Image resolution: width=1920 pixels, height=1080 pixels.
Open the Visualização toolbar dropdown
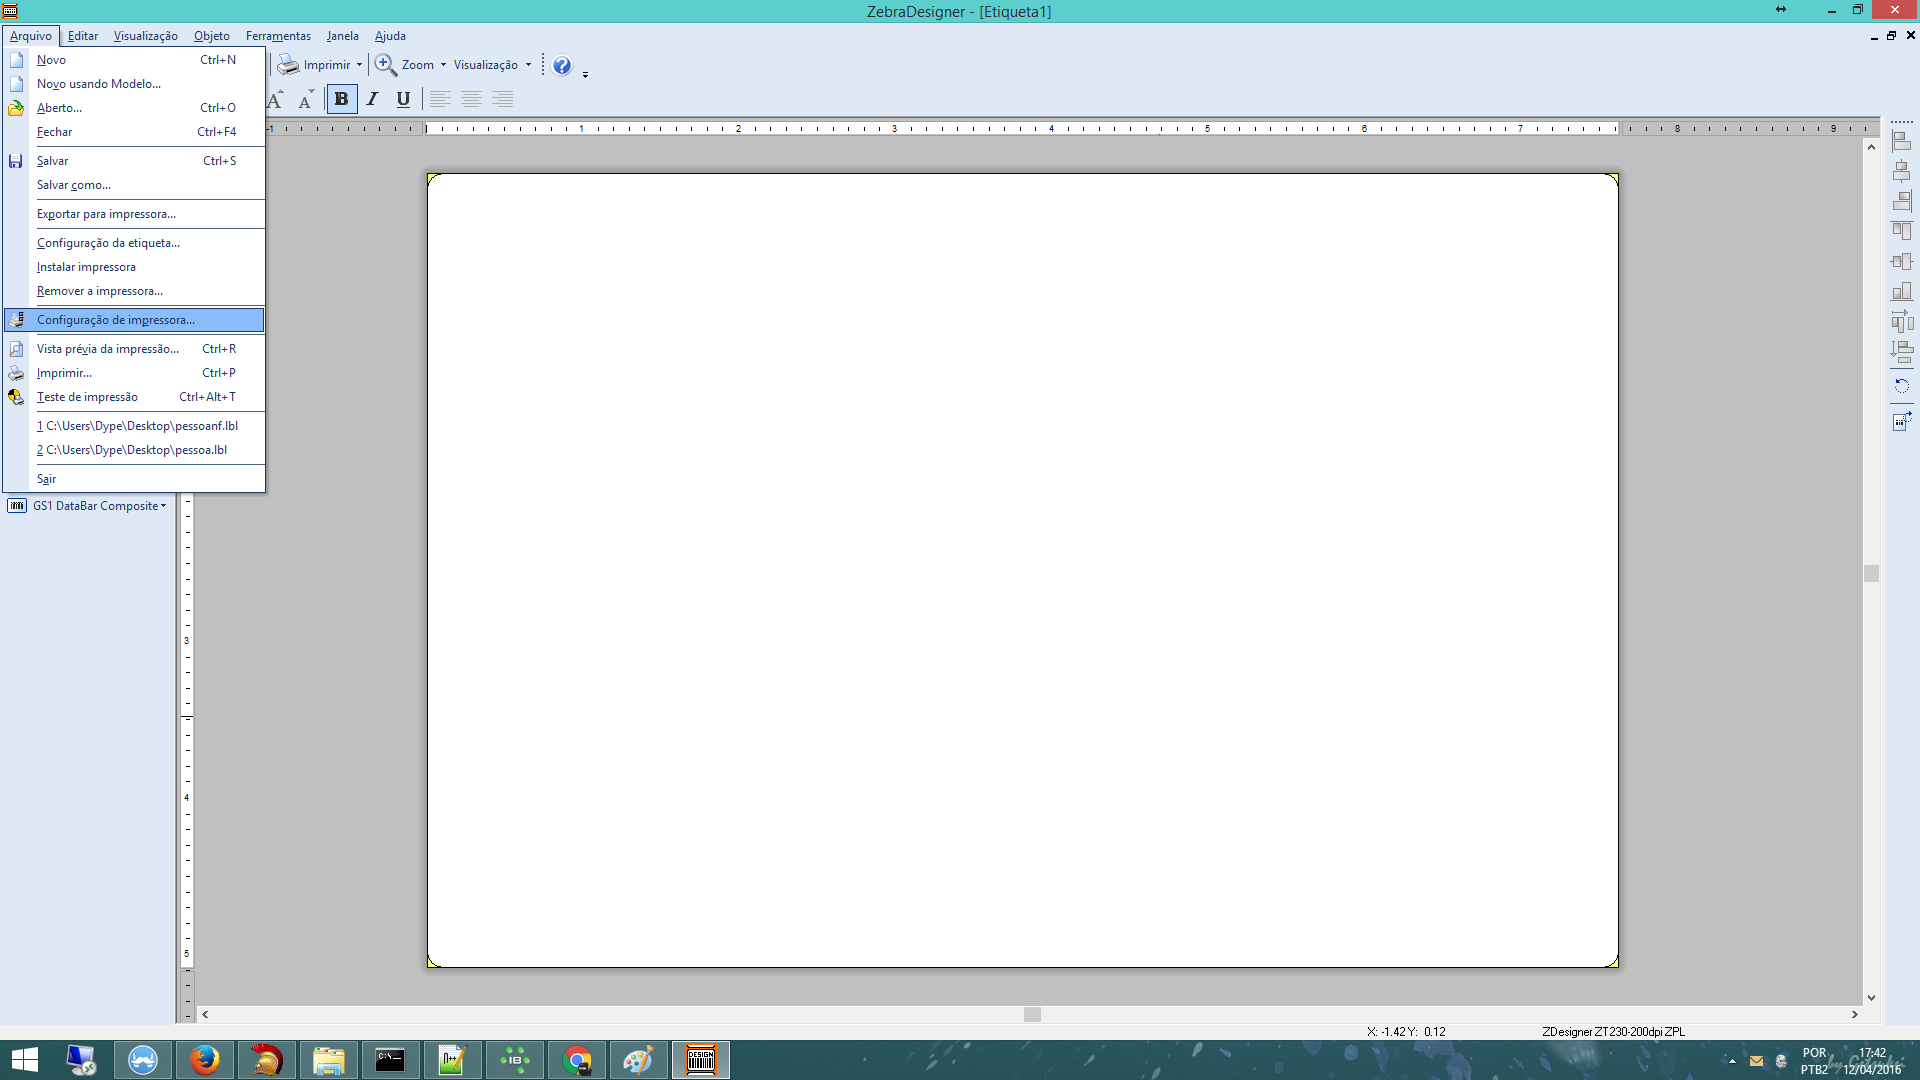tap(492, 65)
